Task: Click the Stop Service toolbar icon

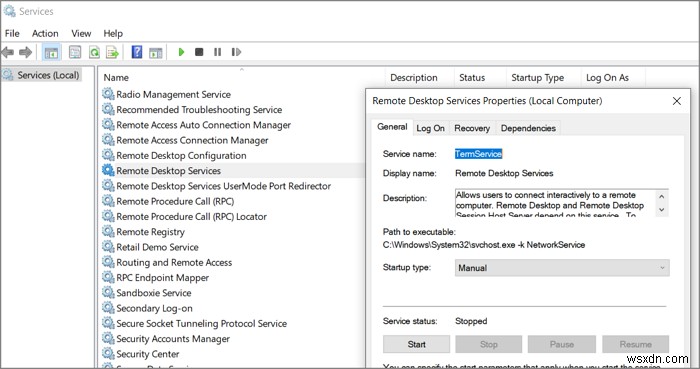Action: (199, 52)
